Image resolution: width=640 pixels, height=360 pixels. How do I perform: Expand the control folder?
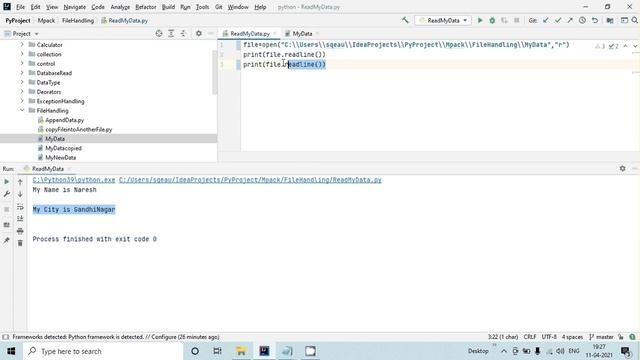pos(22,63)
